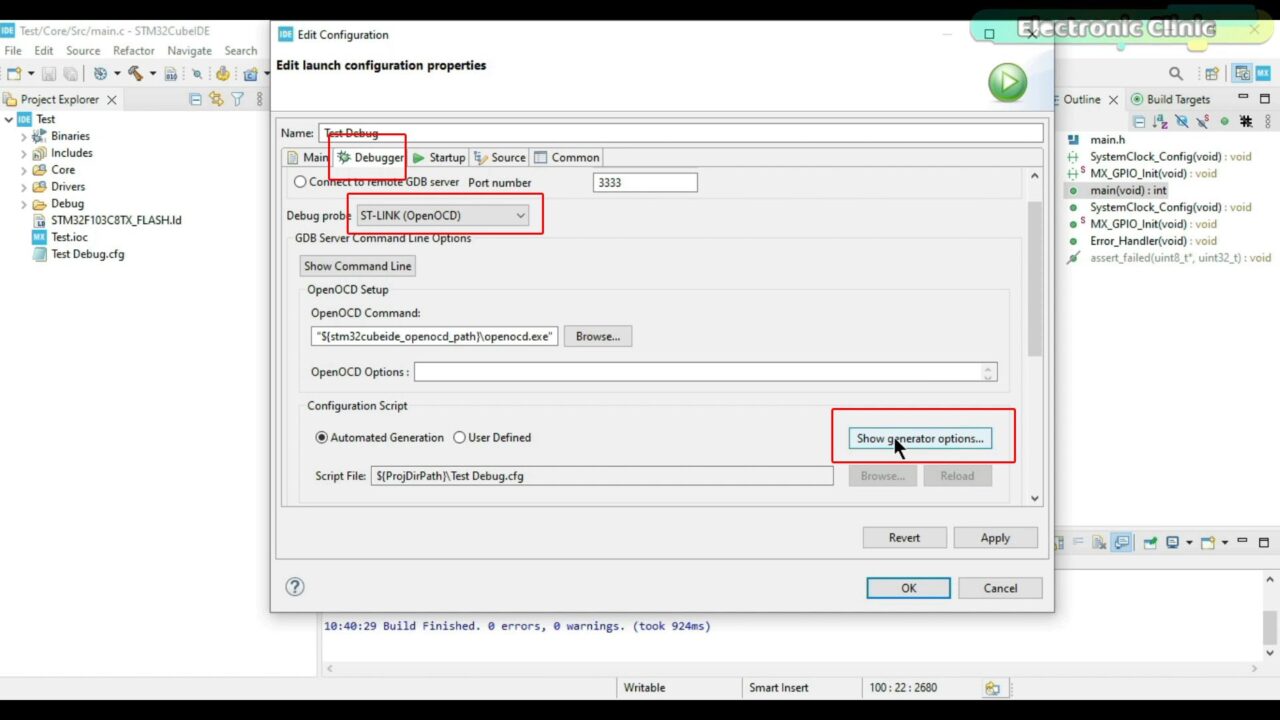1280x720 pixels.
Task: Open Project Explorer view menu dots
Action: (x=260, y=99)
